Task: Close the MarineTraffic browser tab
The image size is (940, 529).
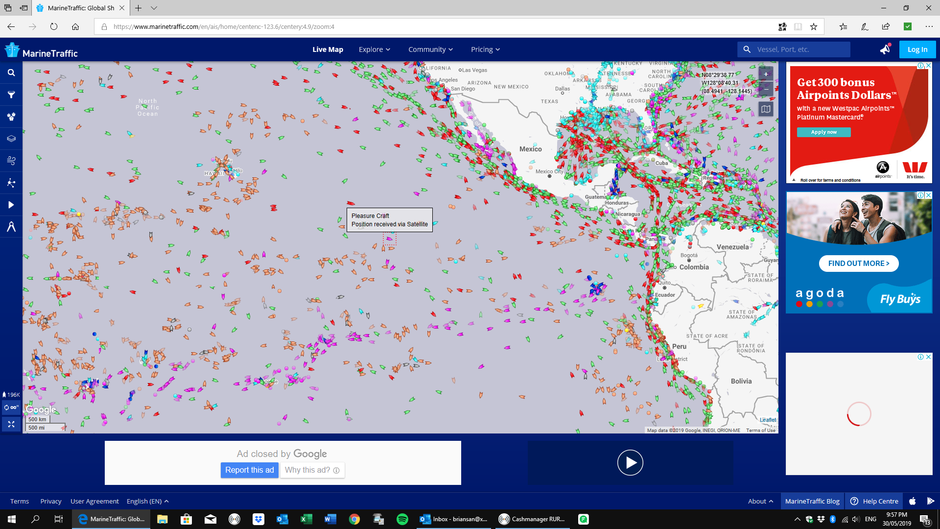Action: tap(122, 8)
